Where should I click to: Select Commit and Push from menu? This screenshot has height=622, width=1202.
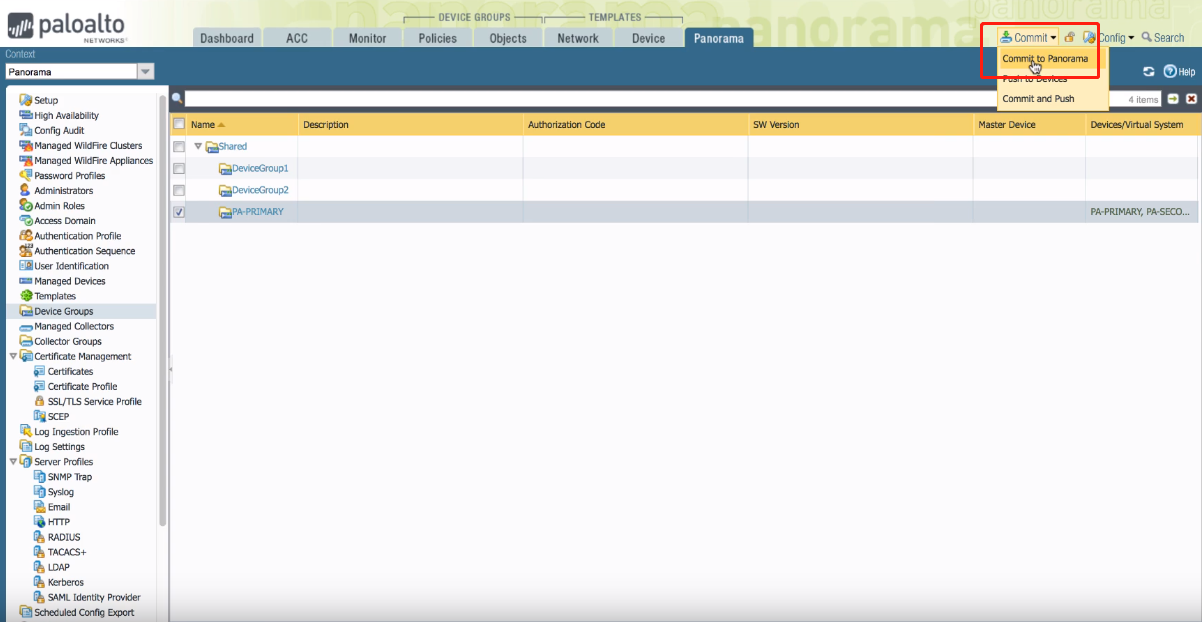click(x=1038, y=99)
